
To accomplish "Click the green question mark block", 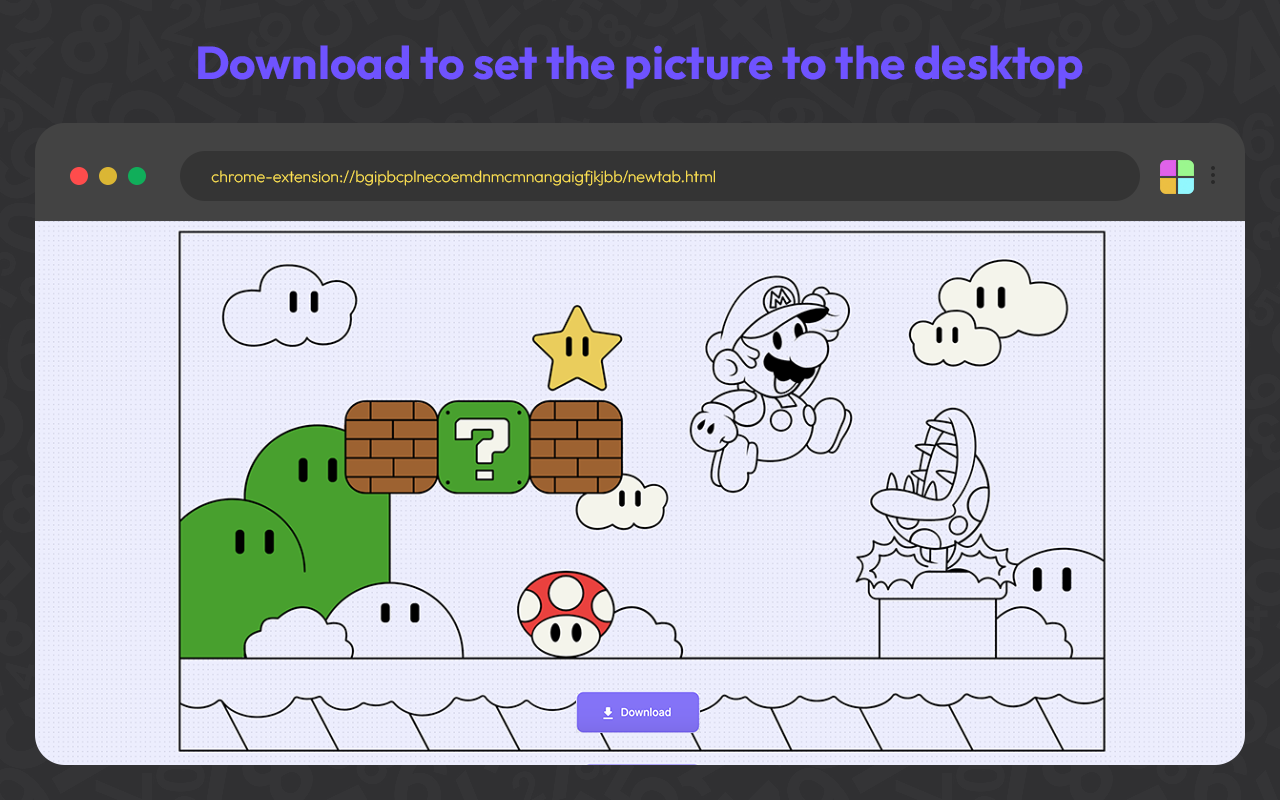I will pyautogui.click(x=484, y=447).
